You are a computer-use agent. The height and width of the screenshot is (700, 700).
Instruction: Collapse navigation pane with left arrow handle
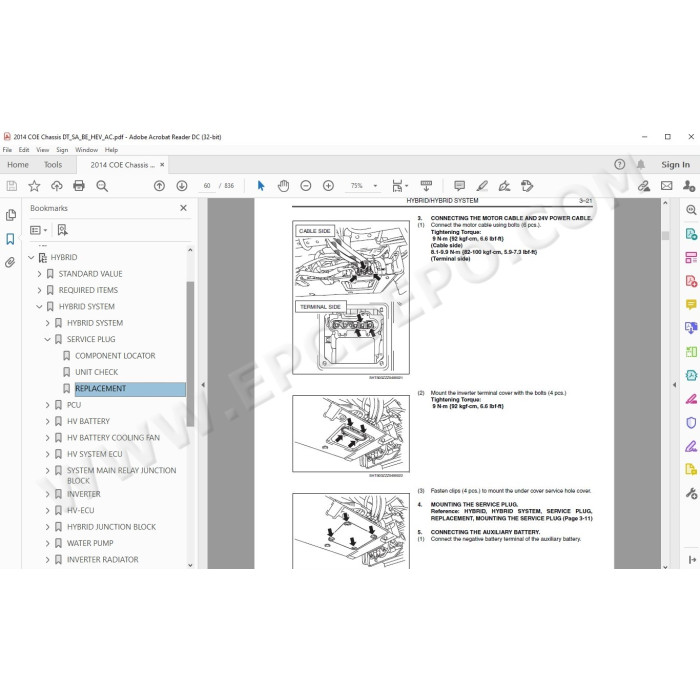[x=203, y=384]
